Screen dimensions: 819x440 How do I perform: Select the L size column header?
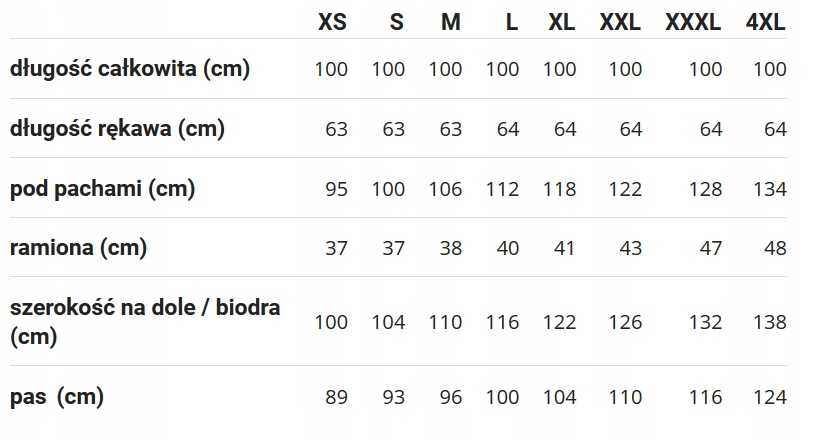pos(511,21)
